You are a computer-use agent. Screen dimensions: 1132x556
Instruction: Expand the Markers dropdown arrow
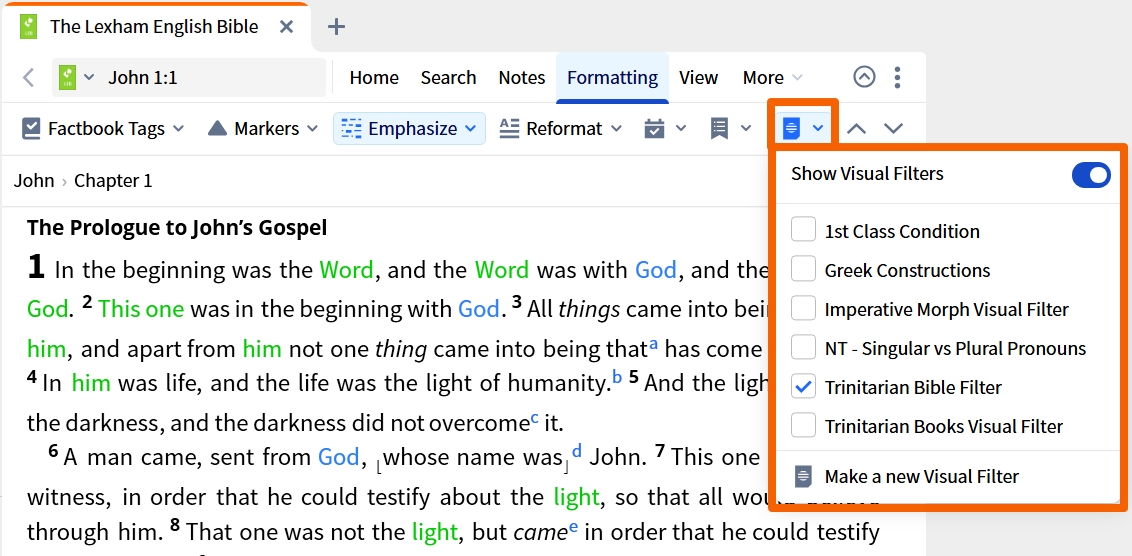point(313,129)
